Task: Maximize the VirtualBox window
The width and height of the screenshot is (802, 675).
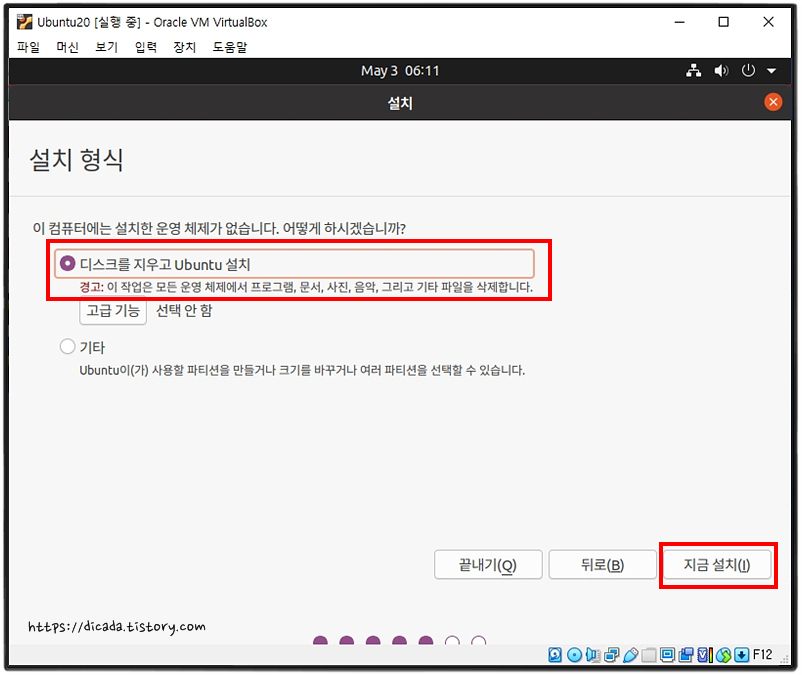Action: tap(723, 22)
